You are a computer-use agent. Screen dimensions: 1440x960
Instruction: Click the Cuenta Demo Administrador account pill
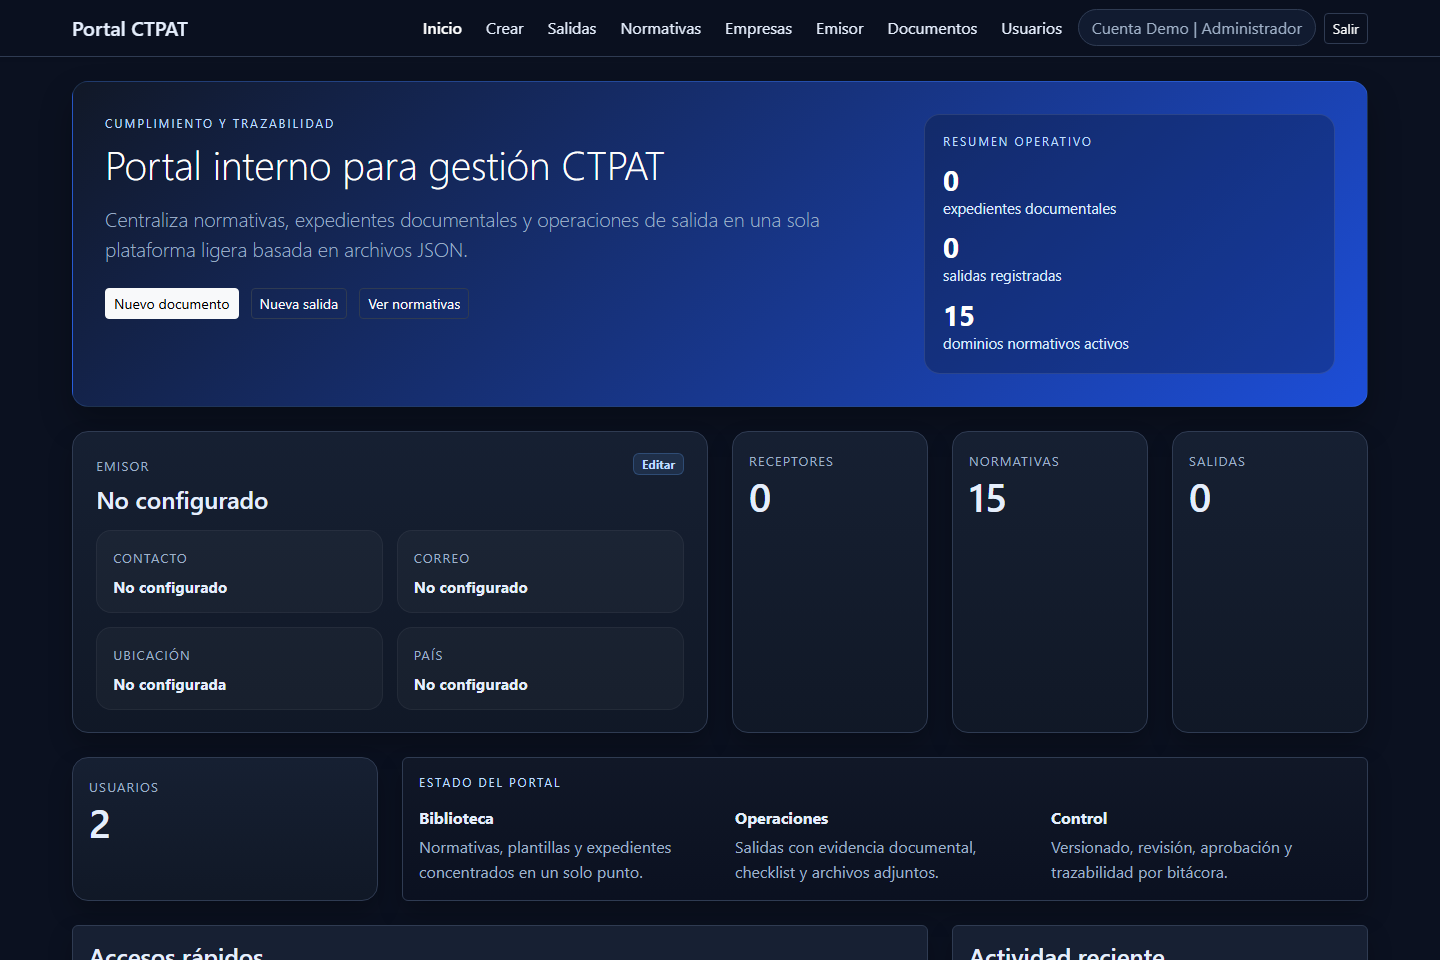(1196, 28)
